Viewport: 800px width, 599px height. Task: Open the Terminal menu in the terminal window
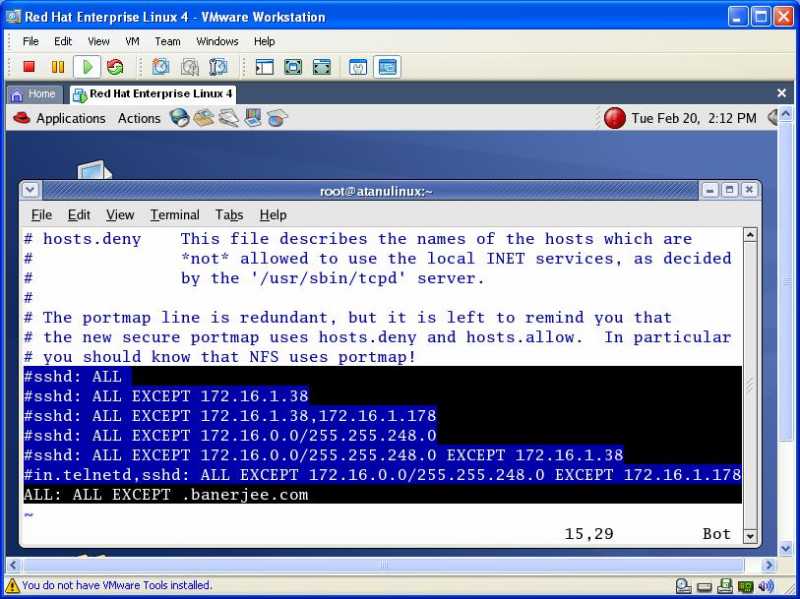click(174, 214)
